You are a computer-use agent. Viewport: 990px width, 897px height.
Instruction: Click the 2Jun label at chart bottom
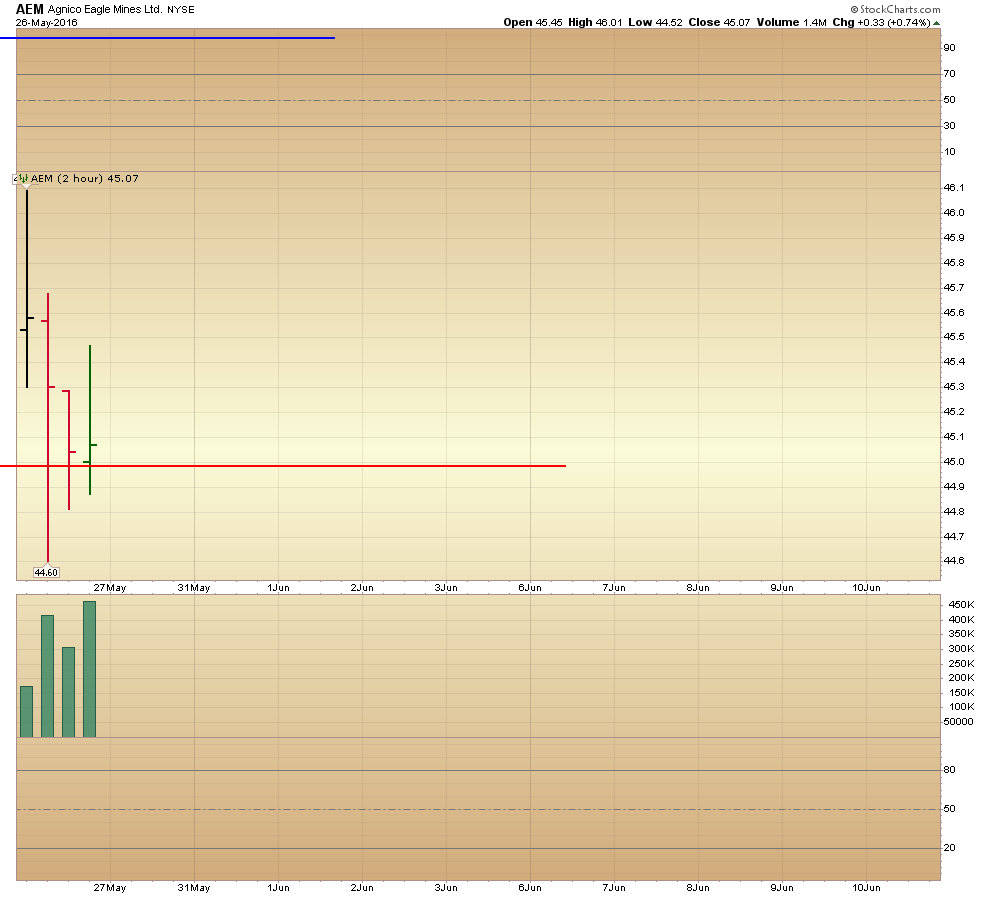point(362,888)
